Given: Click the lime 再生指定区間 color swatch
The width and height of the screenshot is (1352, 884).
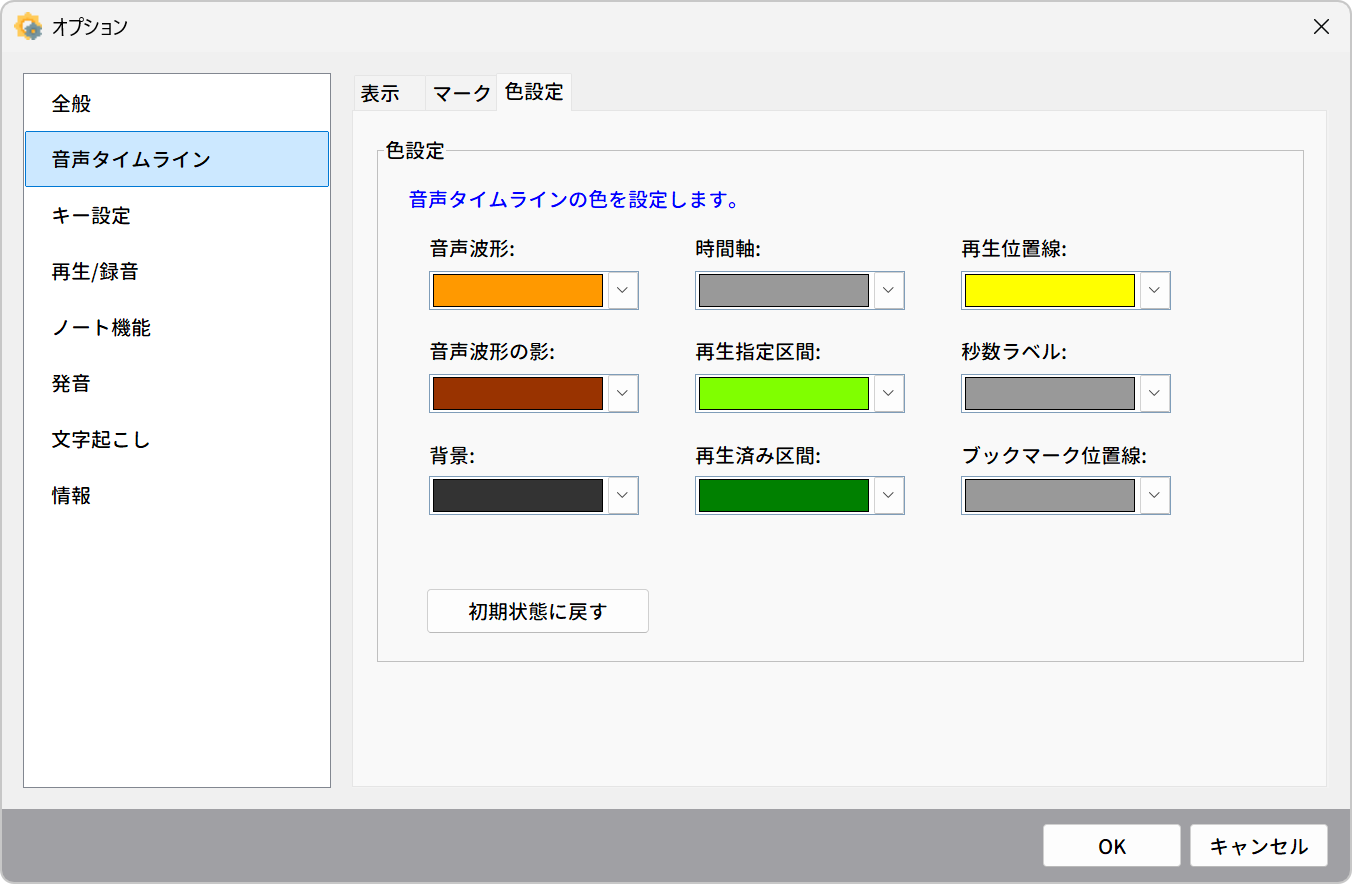Looking at the screenshot, I should coord(784,394).
